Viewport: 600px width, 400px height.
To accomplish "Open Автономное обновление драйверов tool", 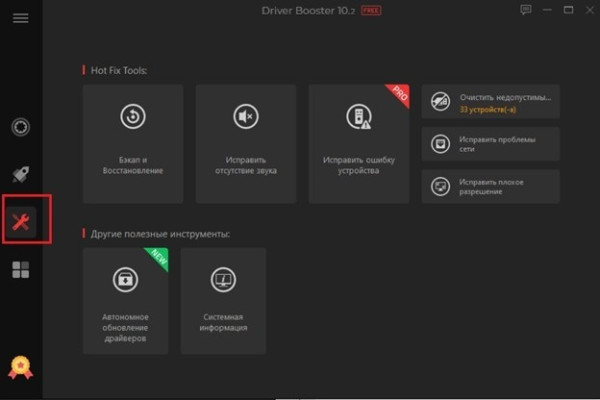I will [x=125, y=301].
